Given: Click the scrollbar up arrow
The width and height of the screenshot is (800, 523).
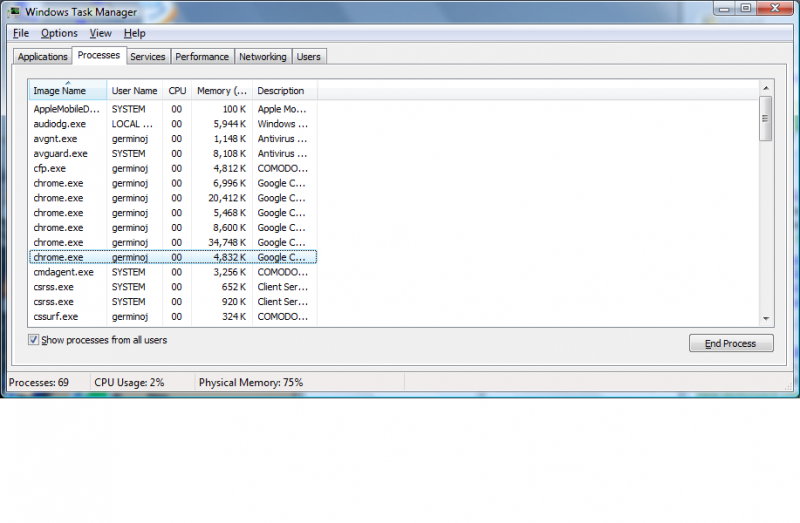Looking at the screenshot, I should [x=766, y=88].
